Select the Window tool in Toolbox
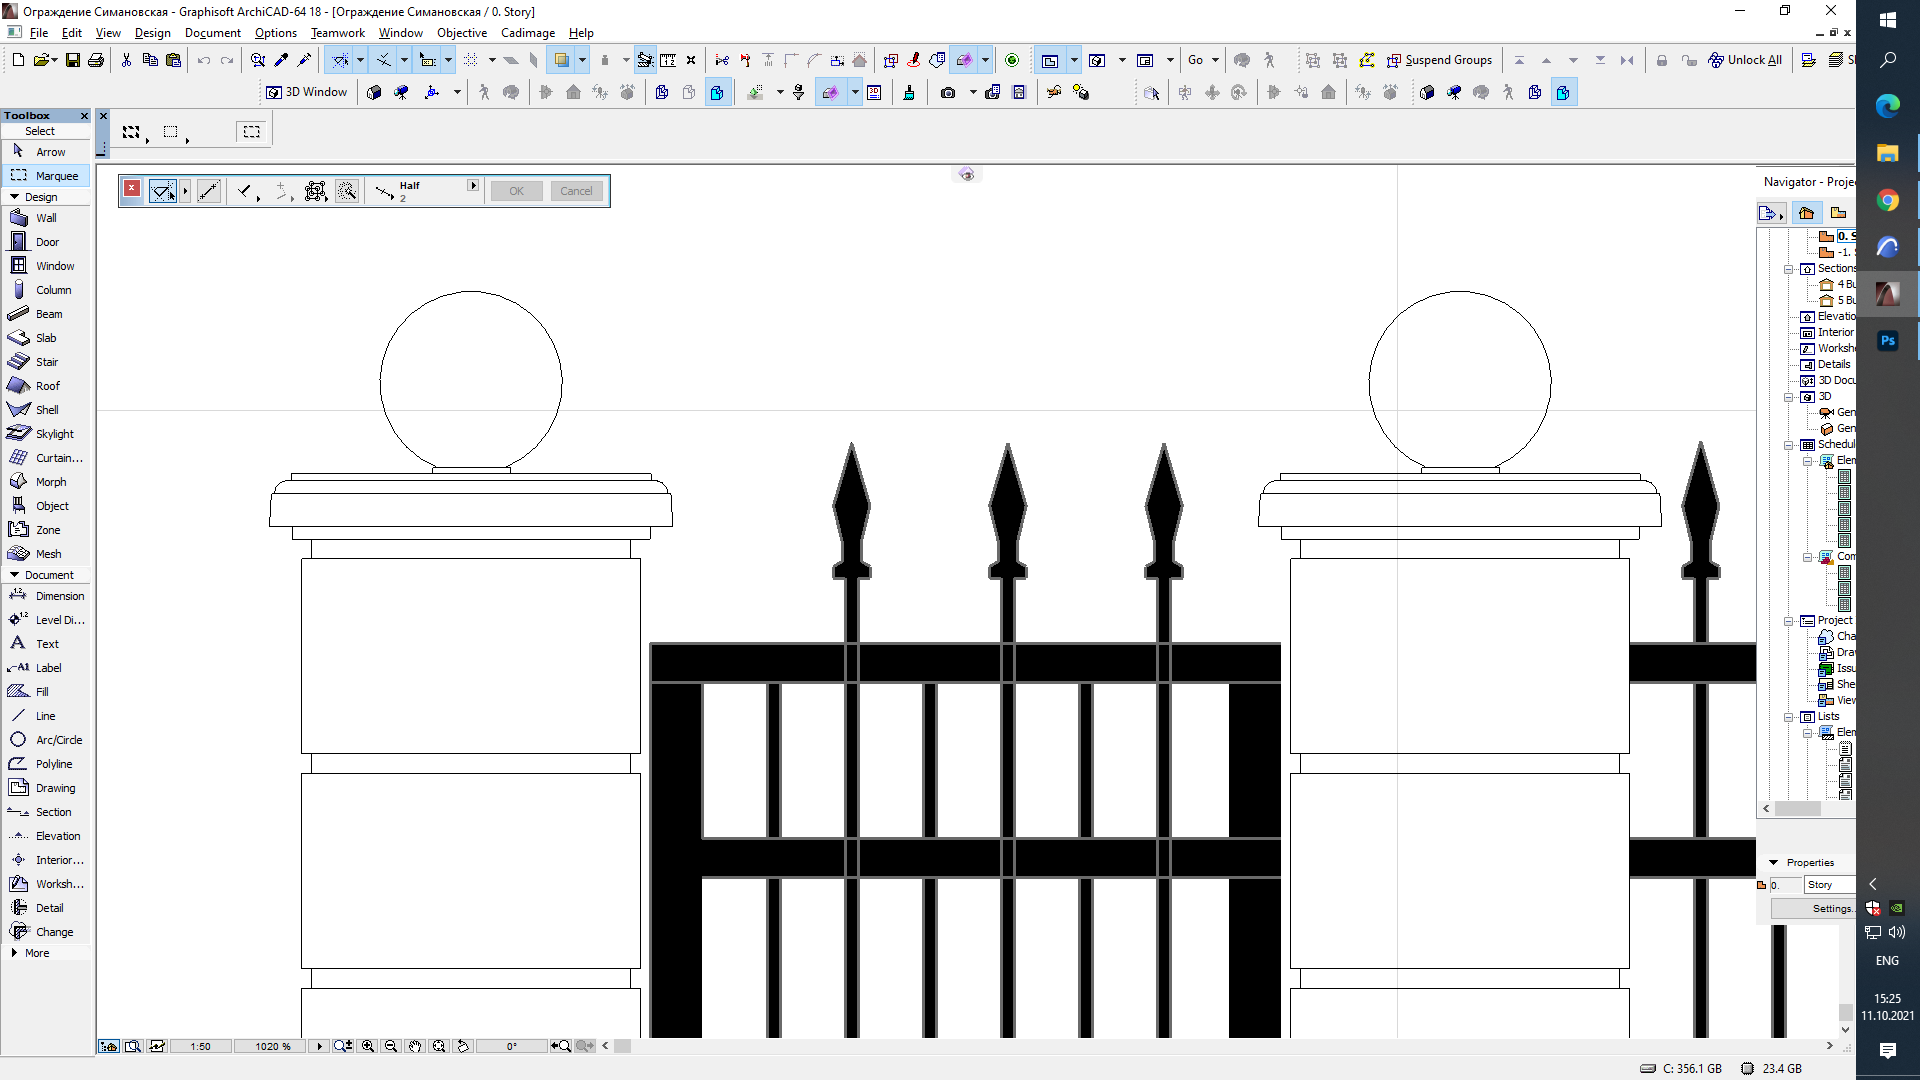Viewport: 1920px width, 1080px height. pyautogui.click(x=46, y=266)
